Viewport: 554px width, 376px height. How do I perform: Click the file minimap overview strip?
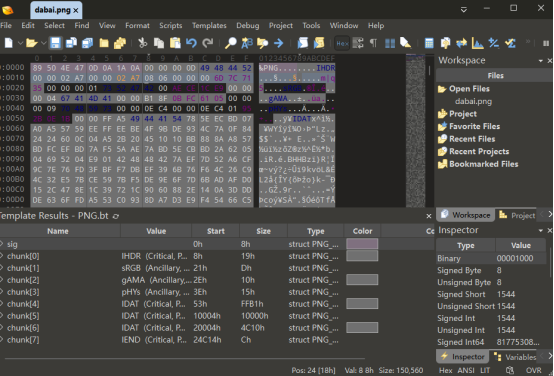click(x=415, y=131)
